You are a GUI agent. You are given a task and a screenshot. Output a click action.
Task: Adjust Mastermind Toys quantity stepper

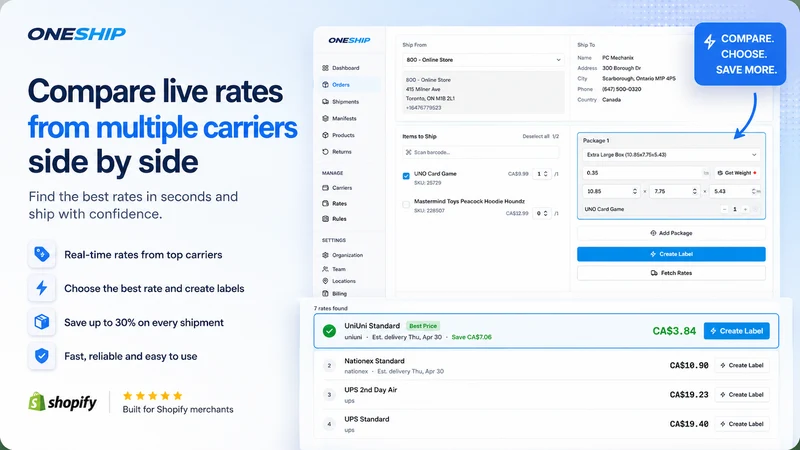(545, 213)
